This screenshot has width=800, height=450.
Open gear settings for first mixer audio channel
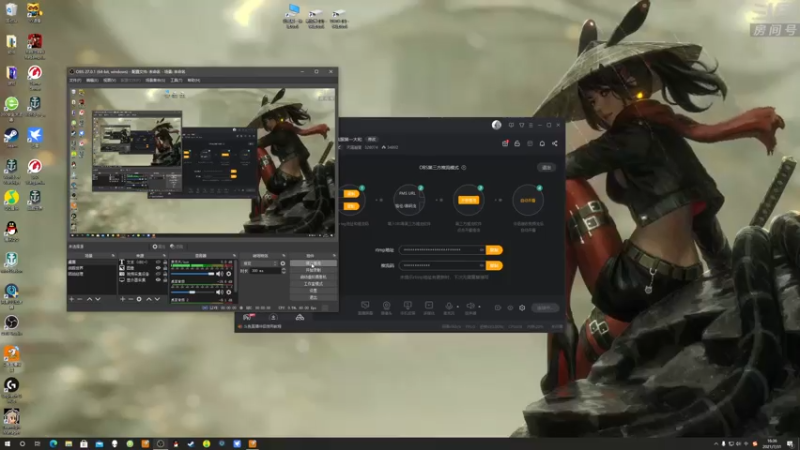coord(229,274)
